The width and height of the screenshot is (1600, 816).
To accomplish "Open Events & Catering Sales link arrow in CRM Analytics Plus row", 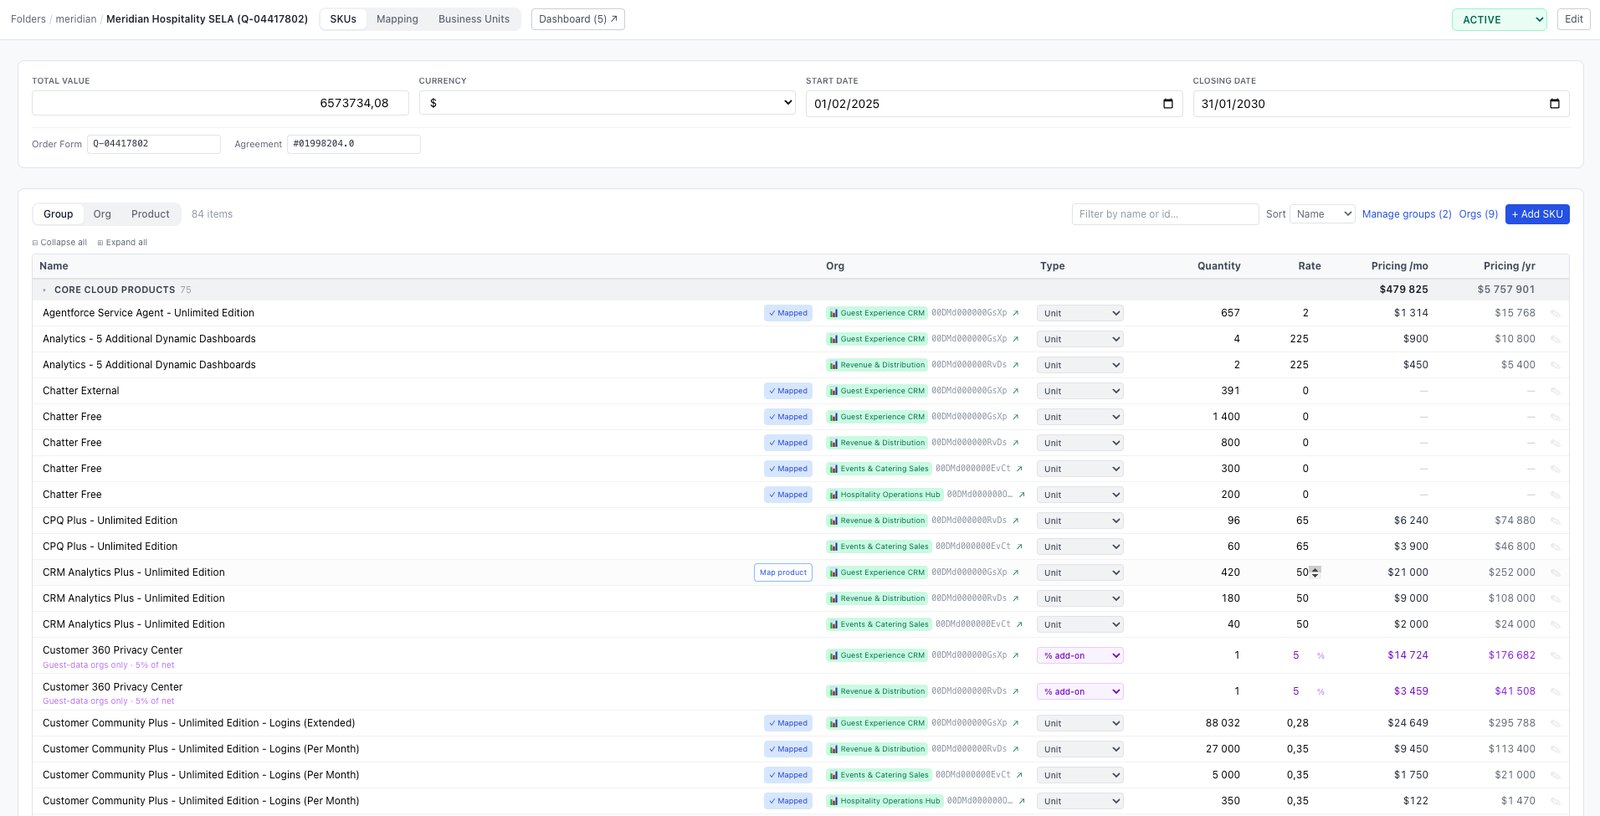I will 1019,625.
